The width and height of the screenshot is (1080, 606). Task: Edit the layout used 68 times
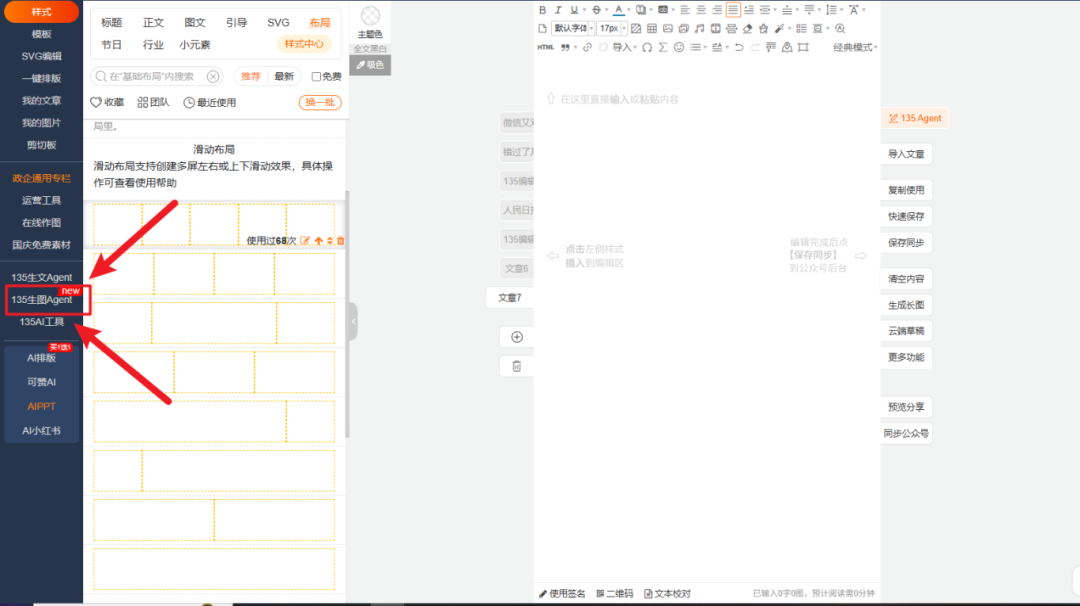coord(305,241)
